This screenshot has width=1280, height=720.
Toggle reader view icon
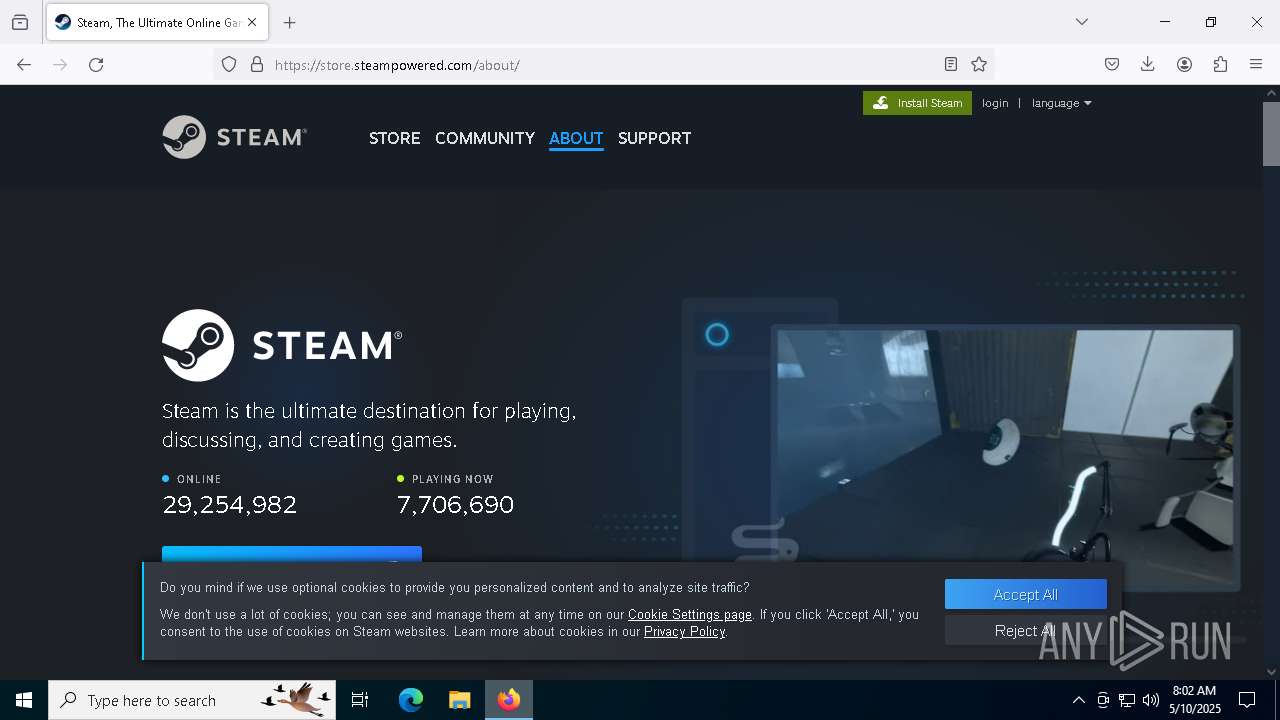coord(951,65)
